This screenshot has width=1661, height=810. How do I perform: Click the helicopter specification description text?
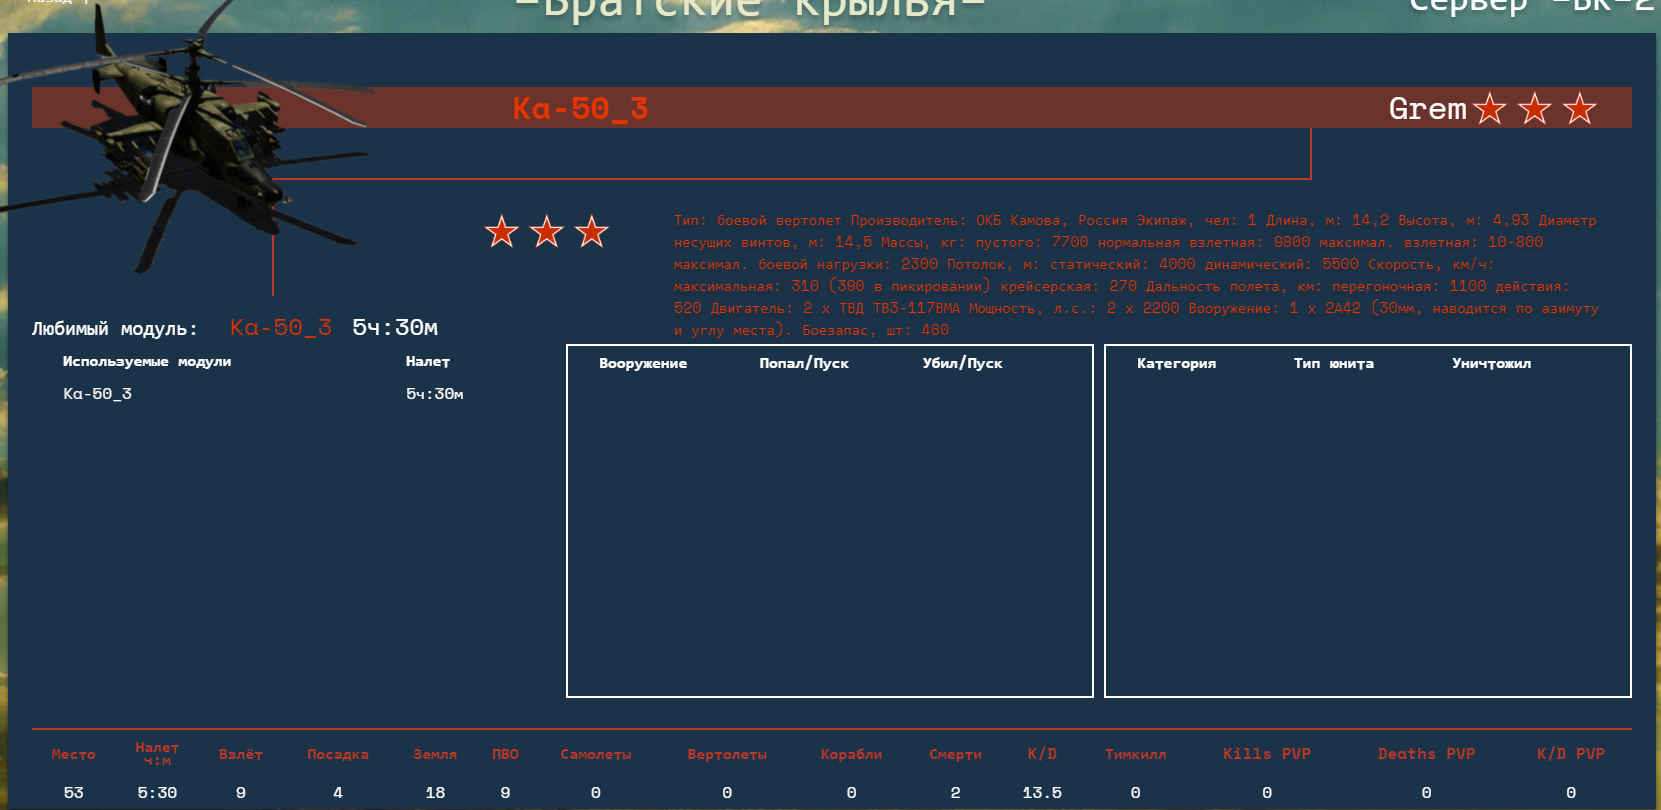(x=1136, y=275)
